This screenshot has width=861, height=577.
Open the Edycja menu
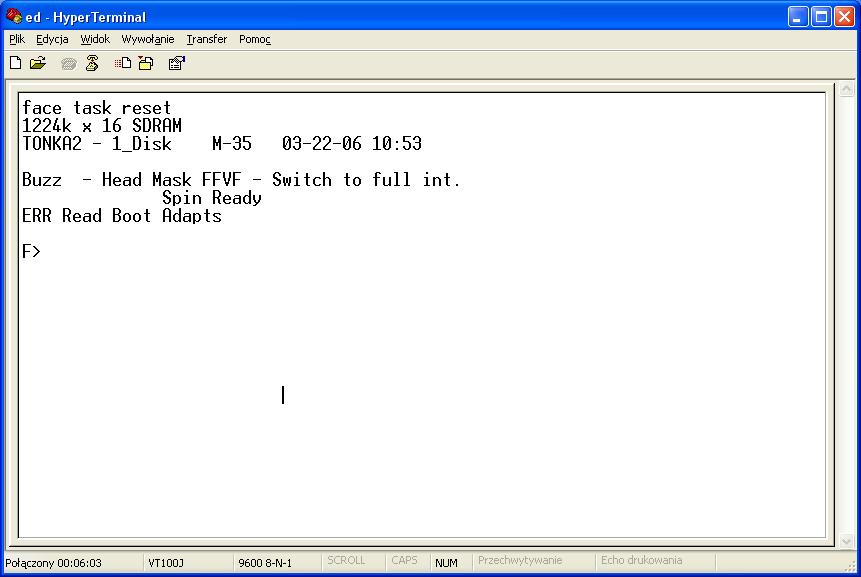[x=52, y=39]
